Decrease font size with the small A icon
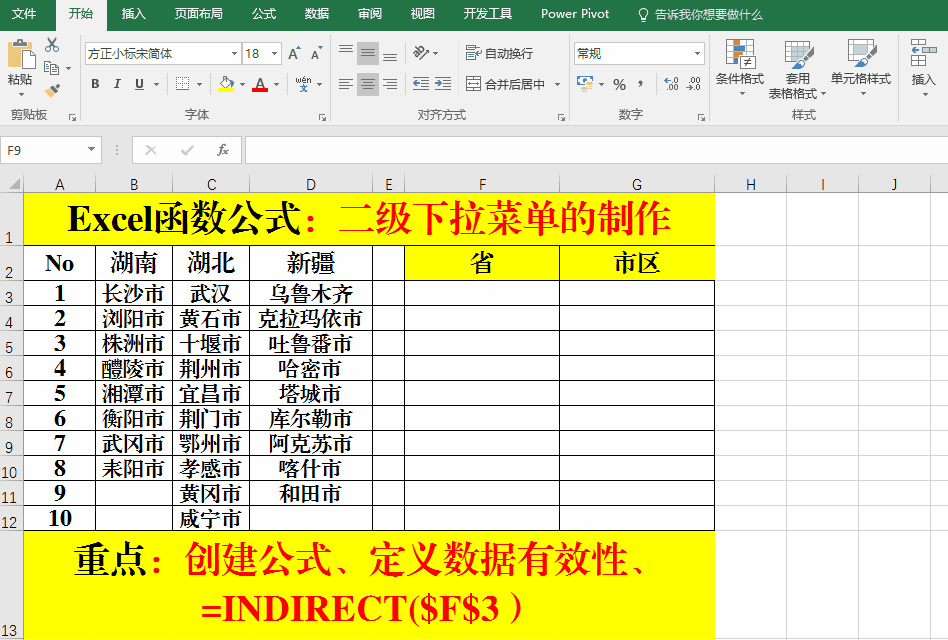The image size is (948, 640). pos(316,54)
